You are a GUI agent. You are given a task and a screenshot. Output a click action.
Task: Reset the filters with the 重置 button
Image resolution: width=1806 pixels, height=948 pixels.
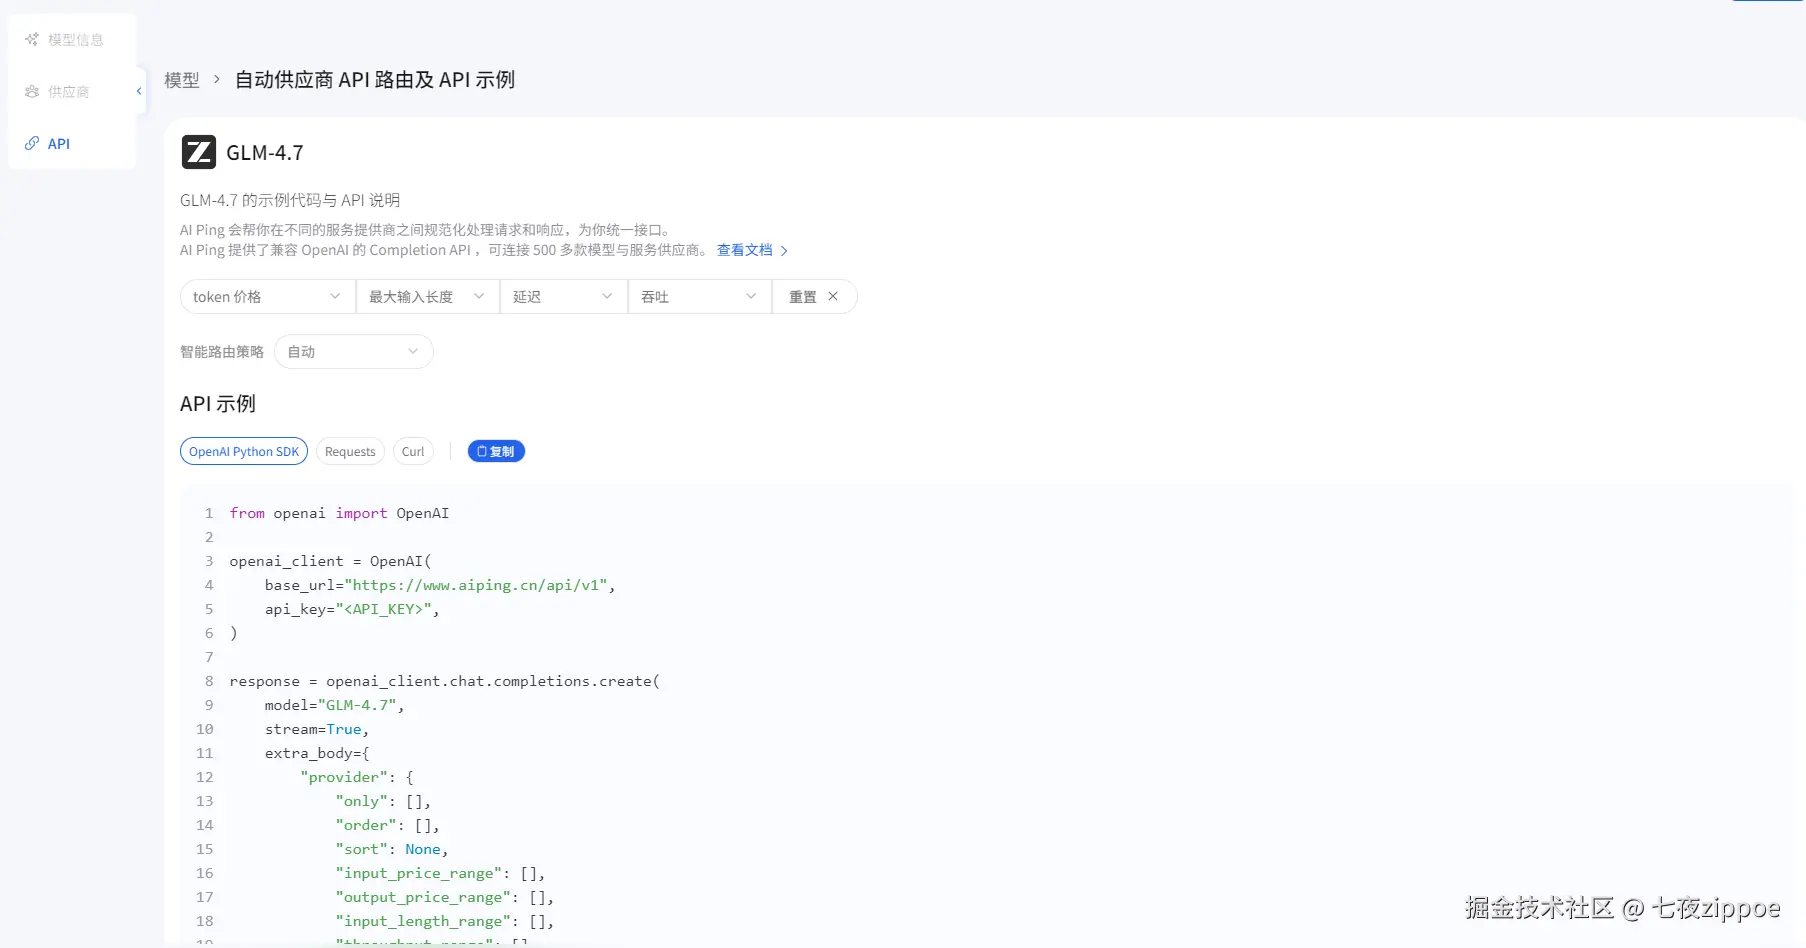(814, 297)
